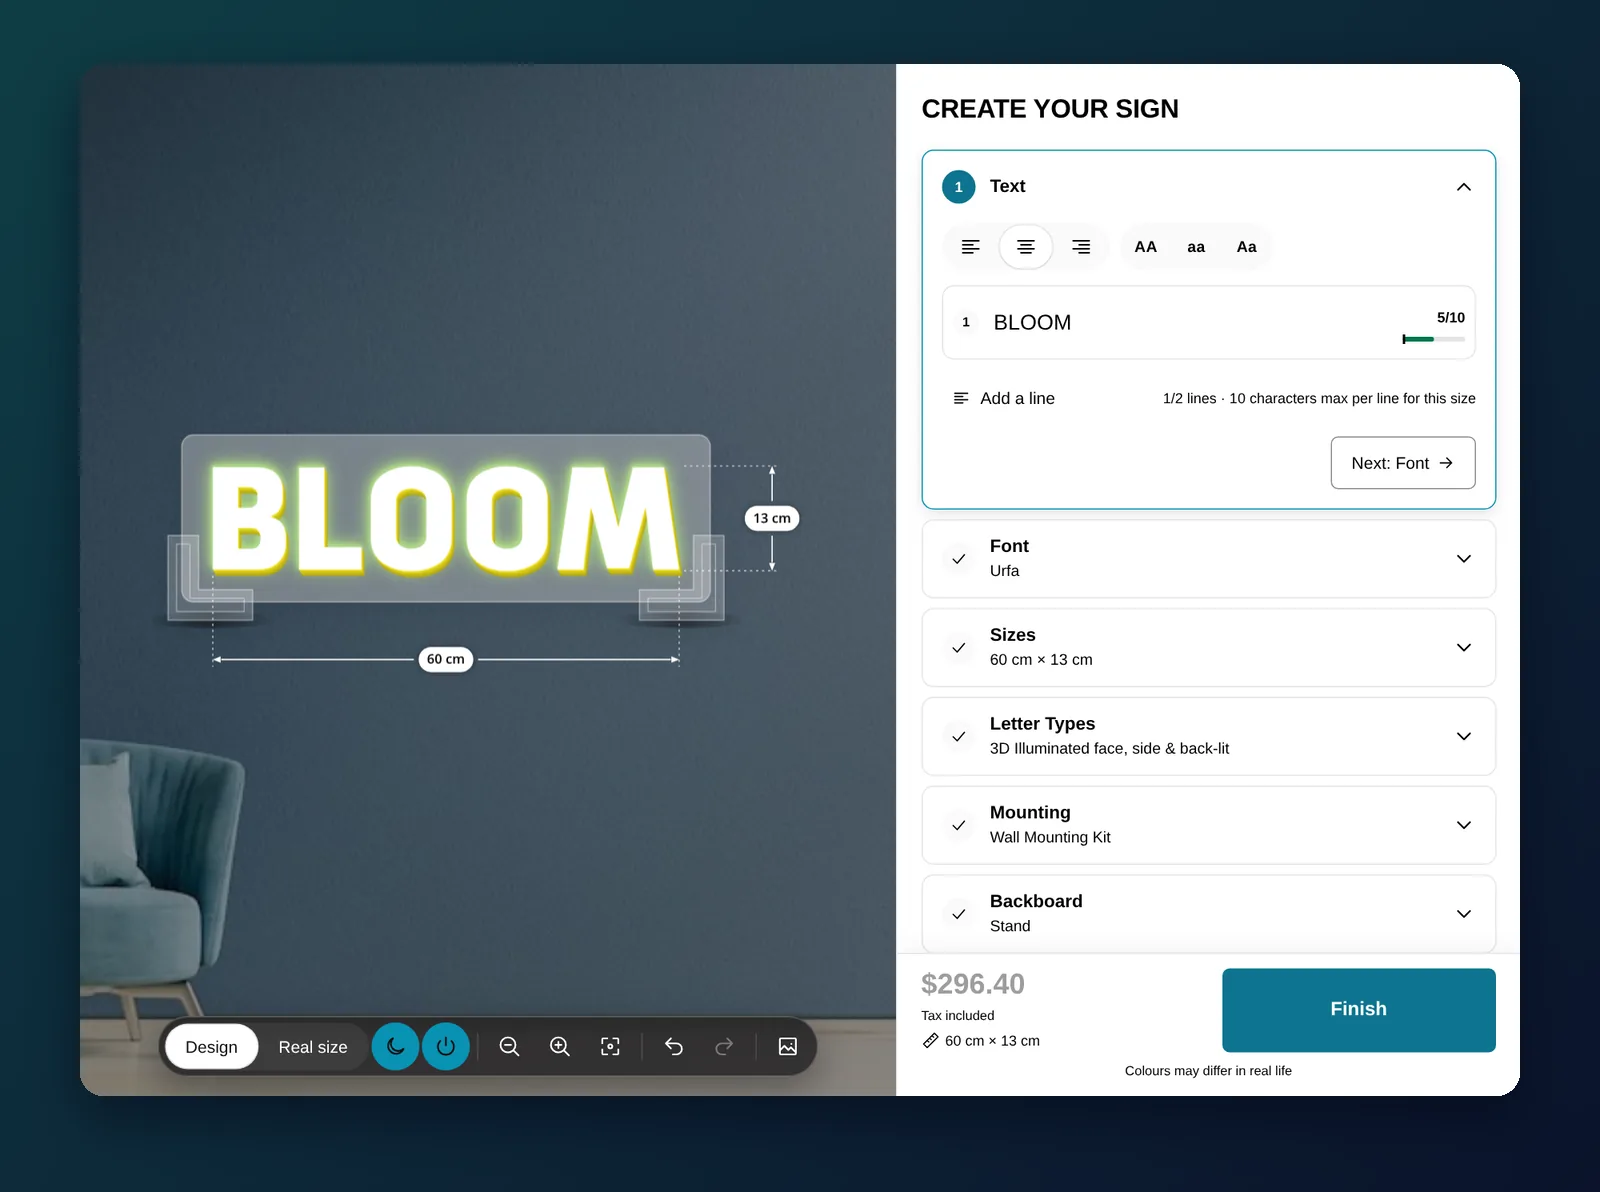Click the Finish button
The width and height of the screenshot is (1600, 1192).
pos(1359,1010)
